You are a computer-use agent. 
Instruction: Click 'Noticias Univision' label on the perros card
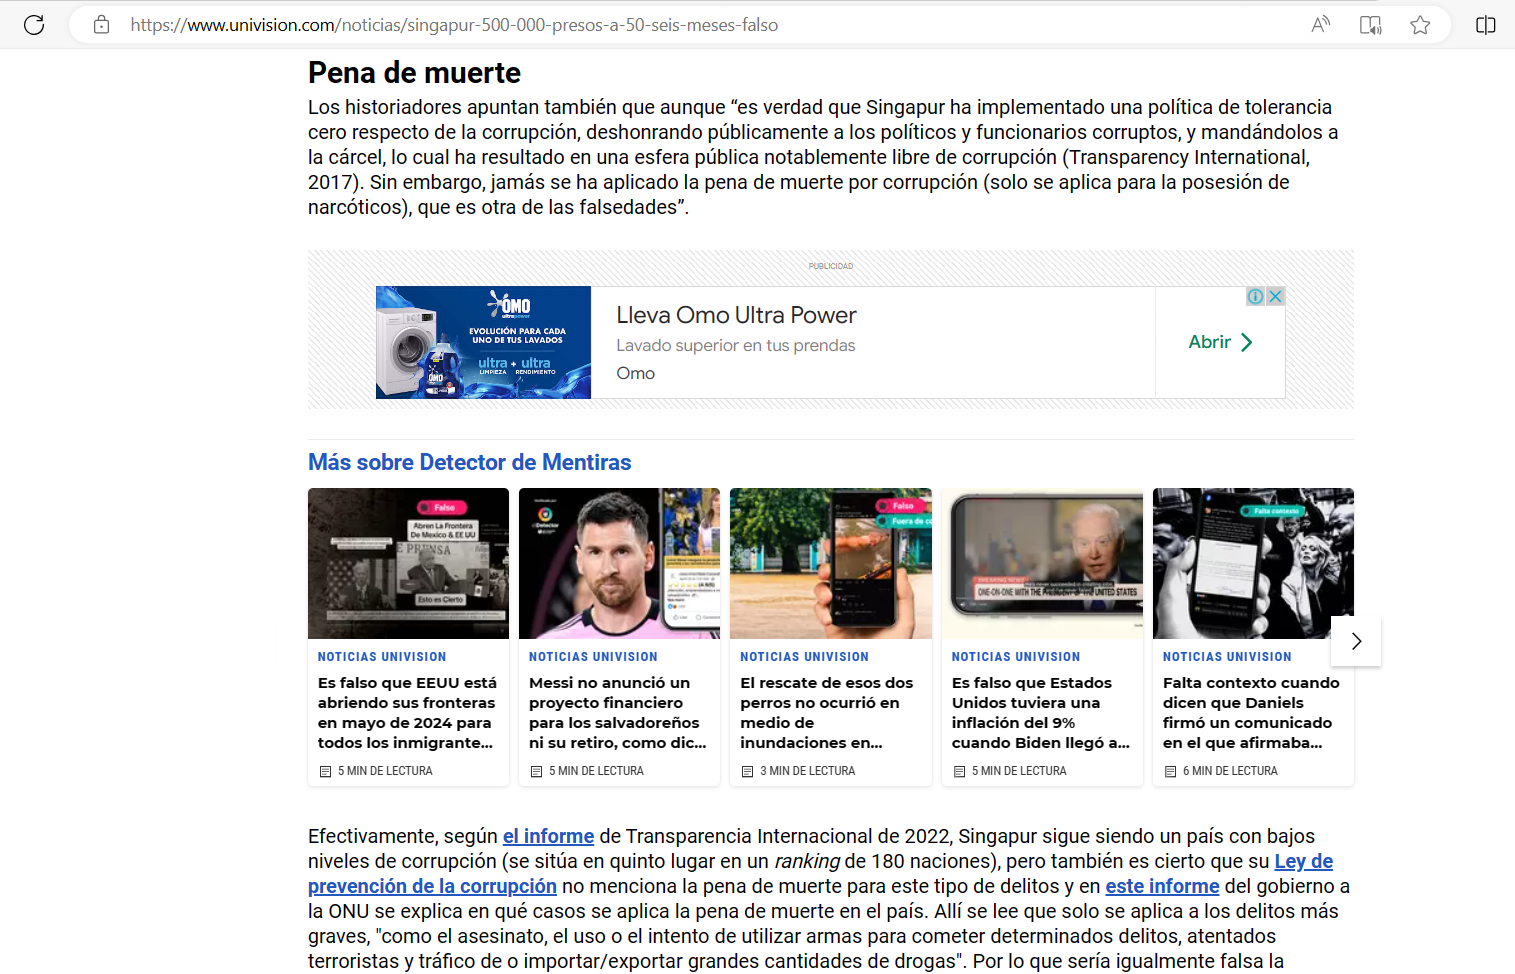pos(804,657)
